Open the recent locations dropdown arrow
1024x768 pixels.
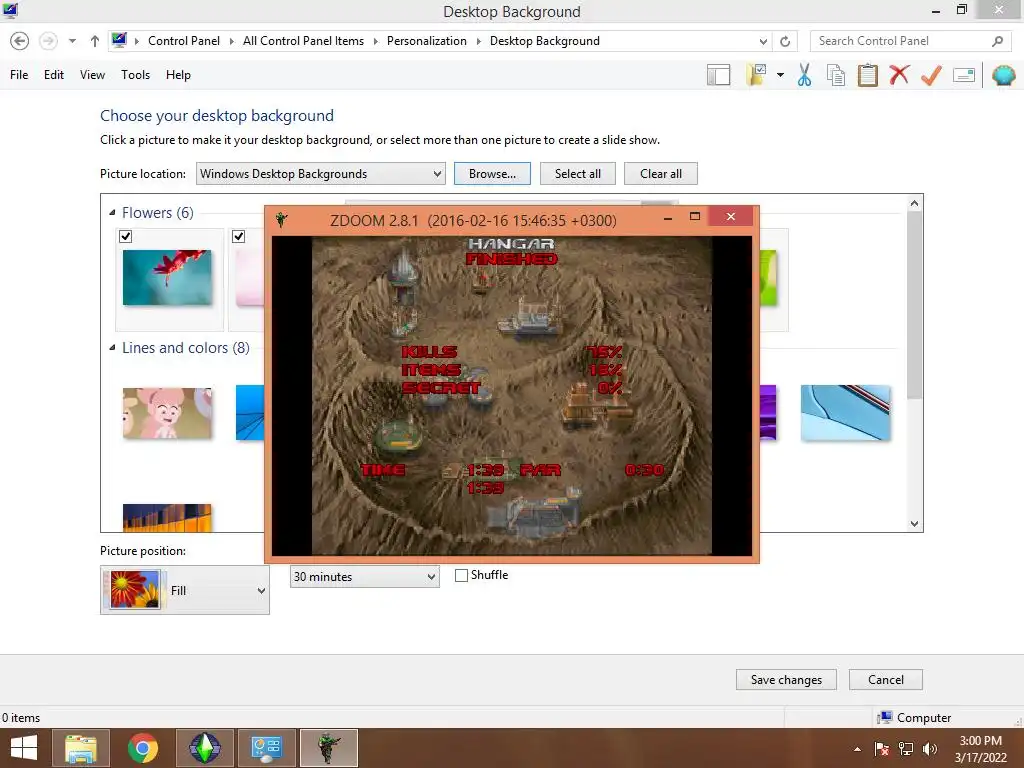(x=72, y=41)
